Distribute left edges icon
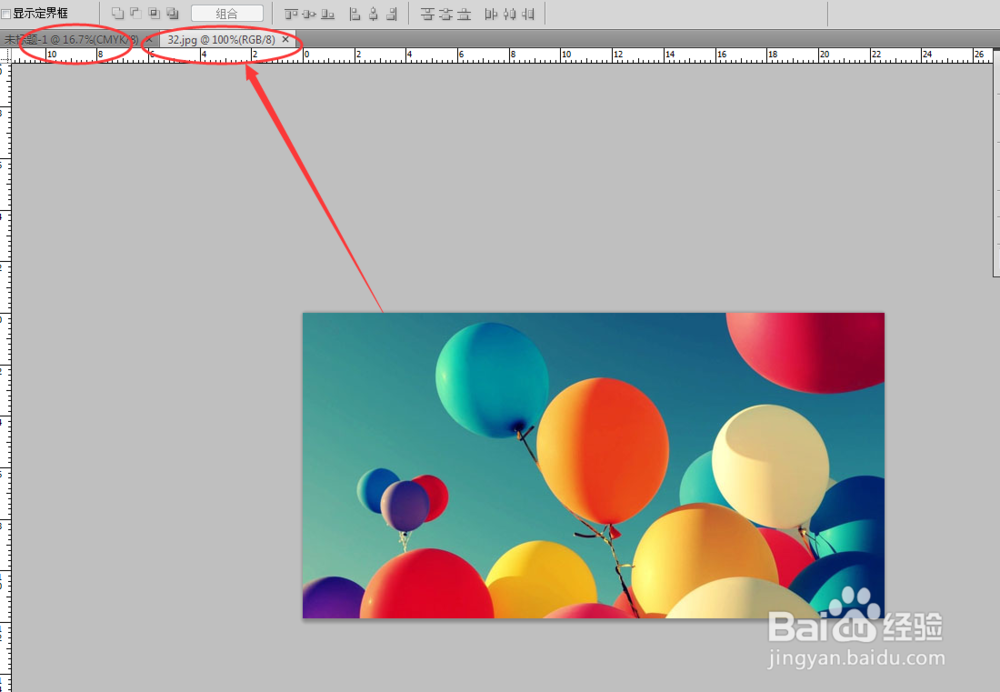1000x692 pixels. point(490,13)
